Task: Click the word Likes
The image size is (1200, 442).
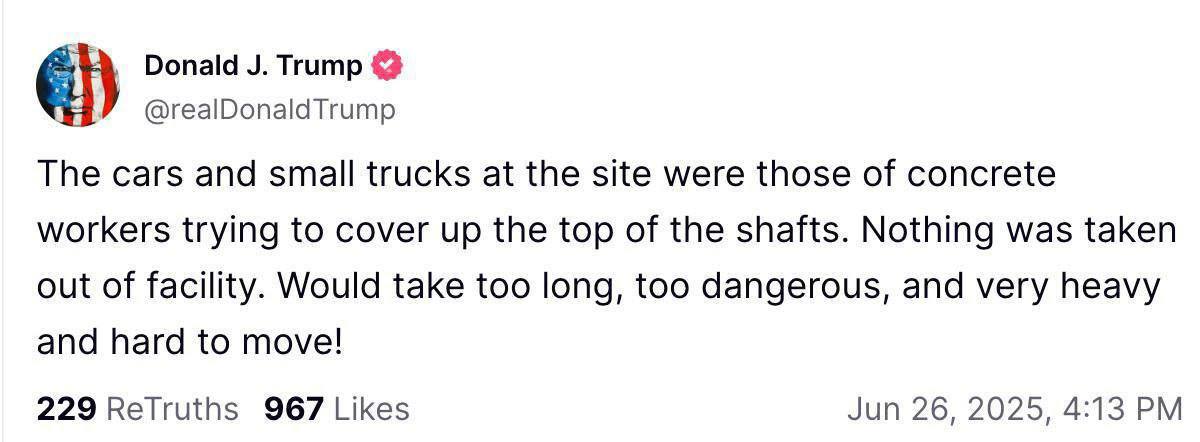Action: [371, 409]
